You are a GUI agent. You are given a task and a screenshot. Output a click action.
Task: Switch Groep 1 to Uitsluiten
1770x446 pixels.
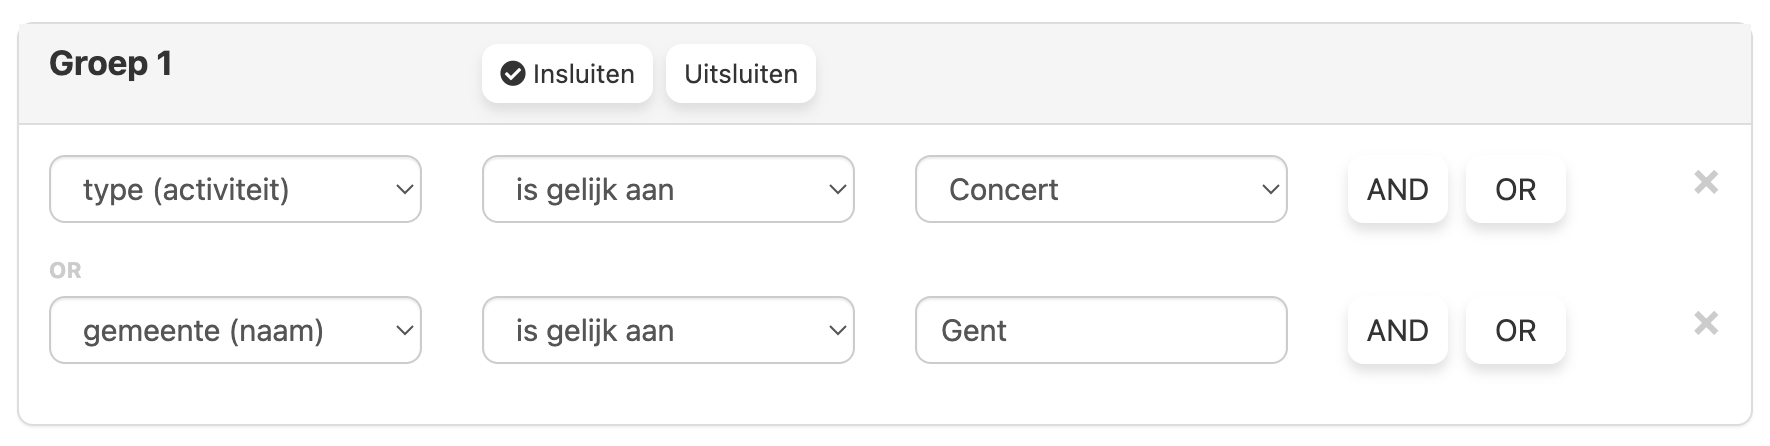tap(741, 74)
